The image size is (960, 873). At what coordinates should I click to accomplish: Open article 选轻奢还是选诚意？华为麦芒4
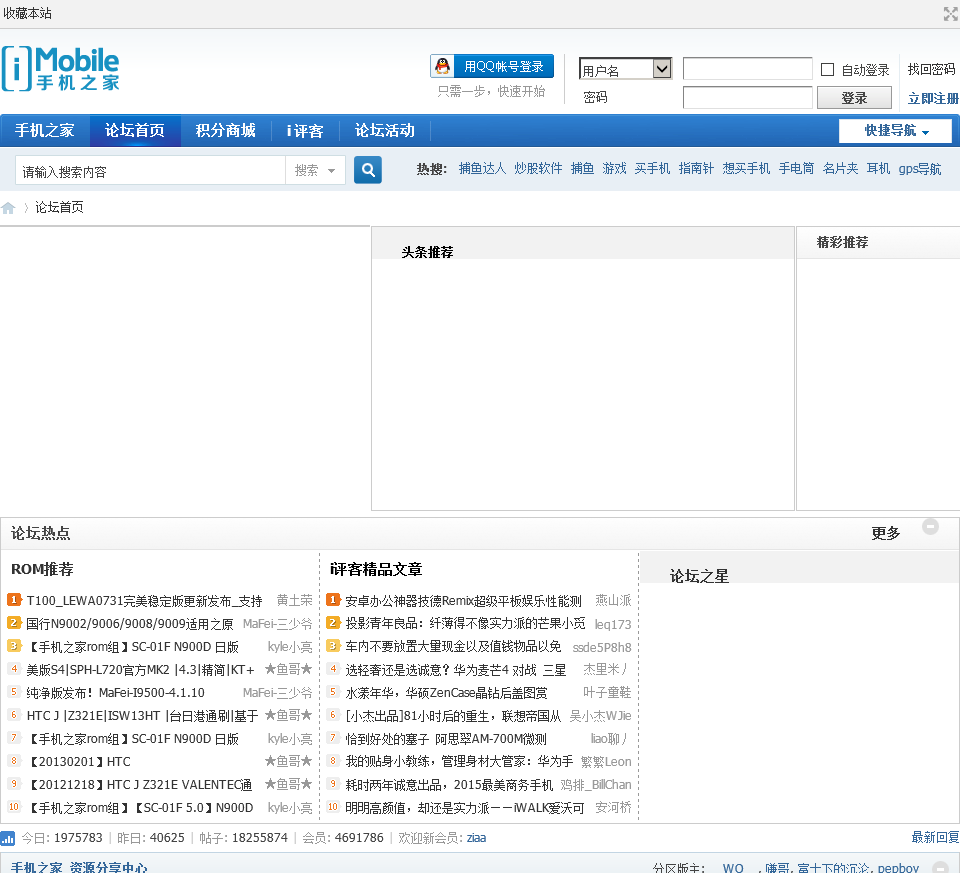pos(456,670)
